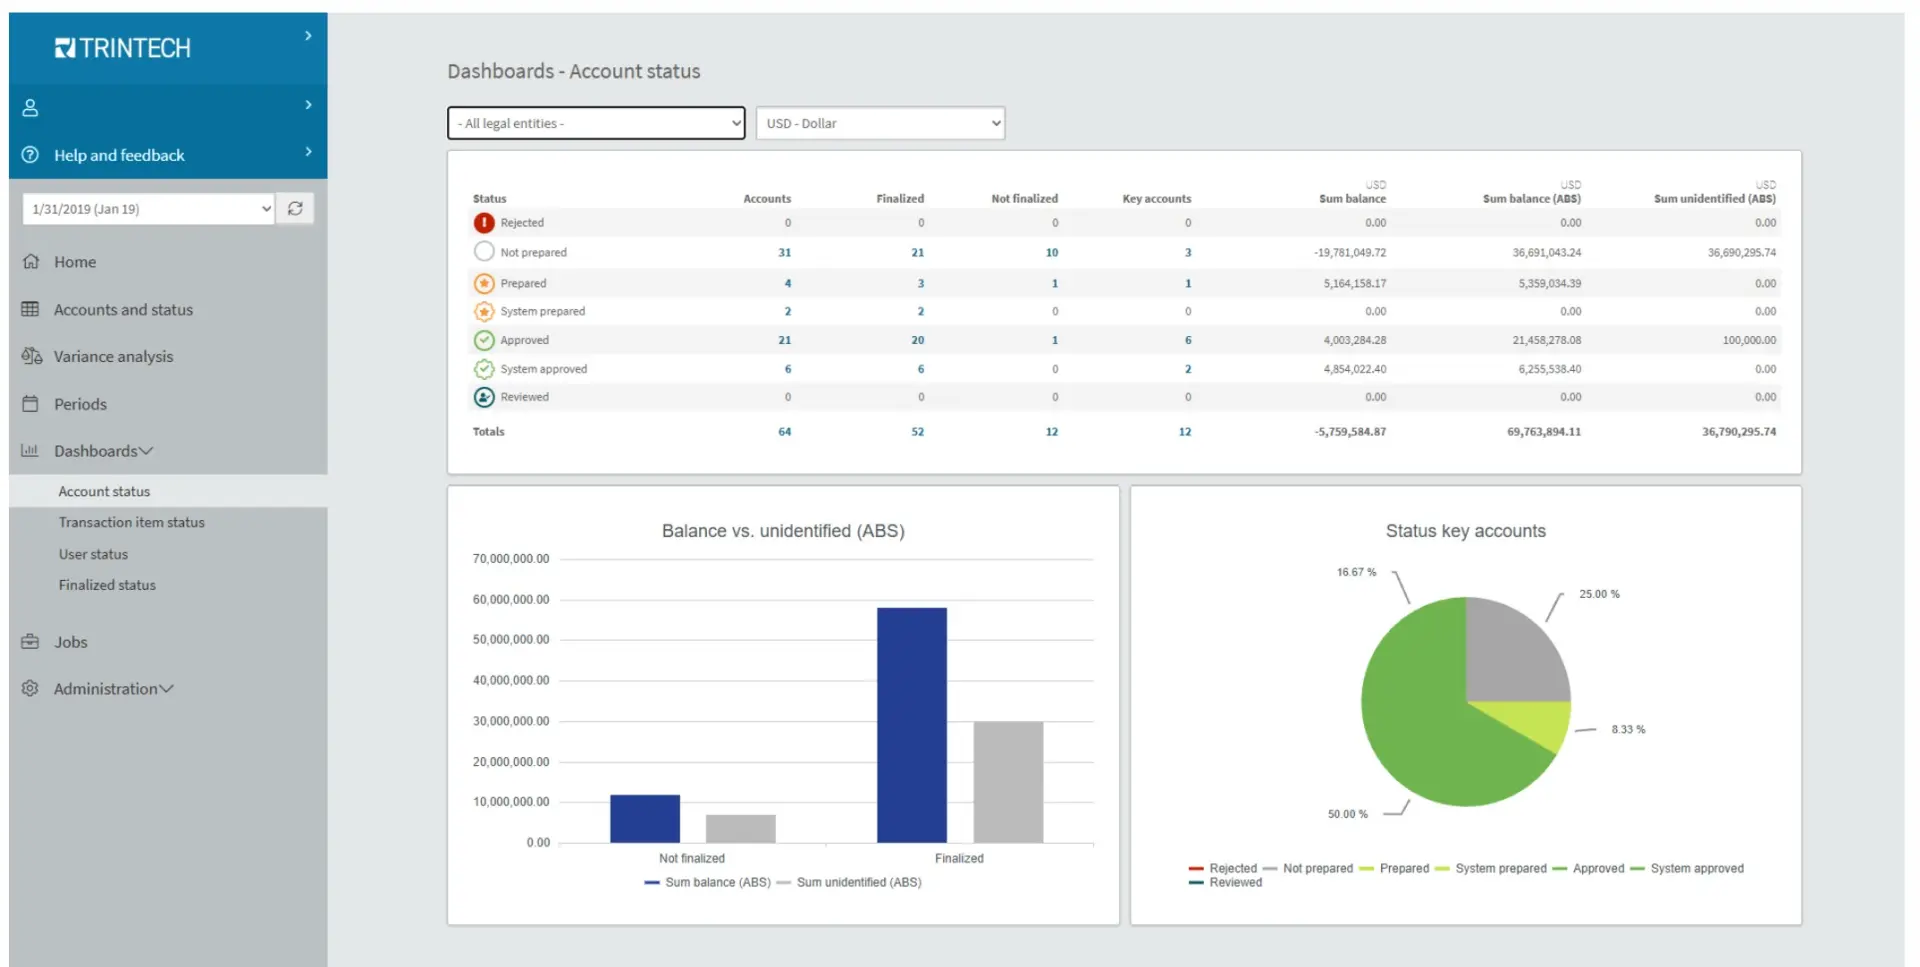Click the Variance analysis scales icon

(x=31, y=356)
